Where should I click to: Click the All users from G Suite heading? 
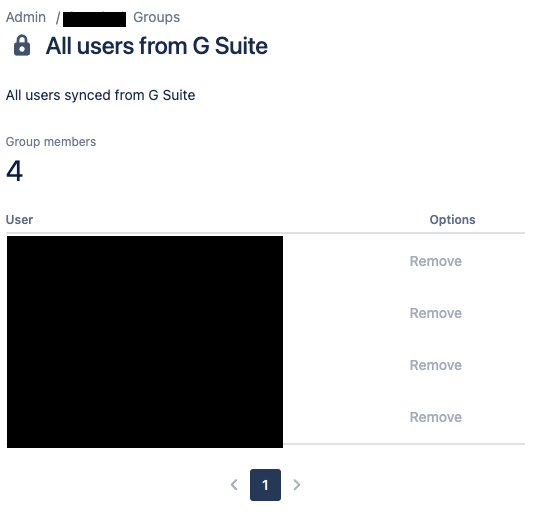[157, 46]
